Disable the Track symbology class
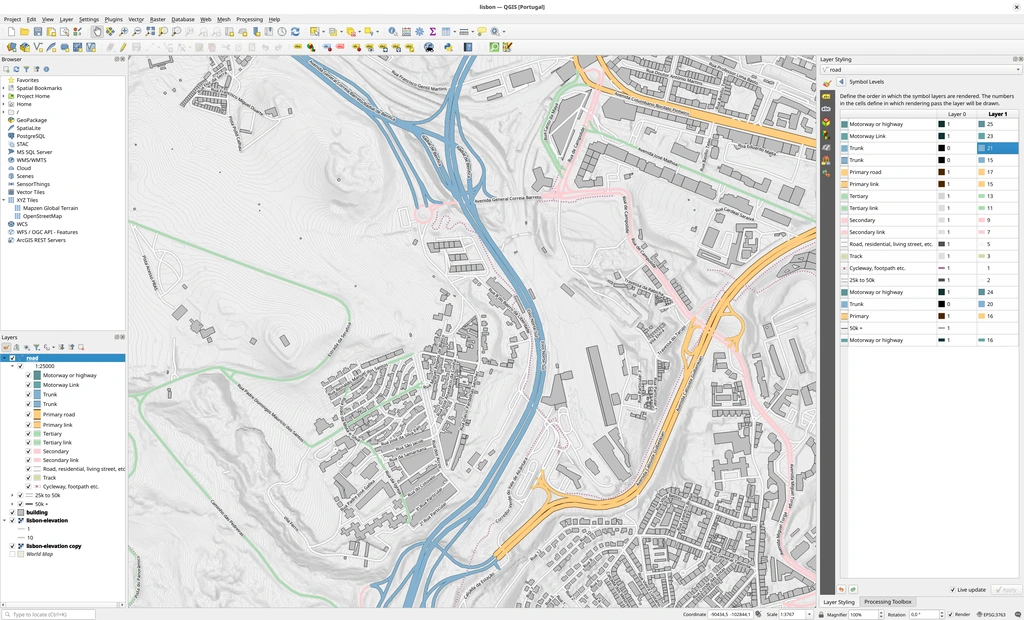Image resolution: width=1024 pixels, height=620 pixels. tap(29, 478)
